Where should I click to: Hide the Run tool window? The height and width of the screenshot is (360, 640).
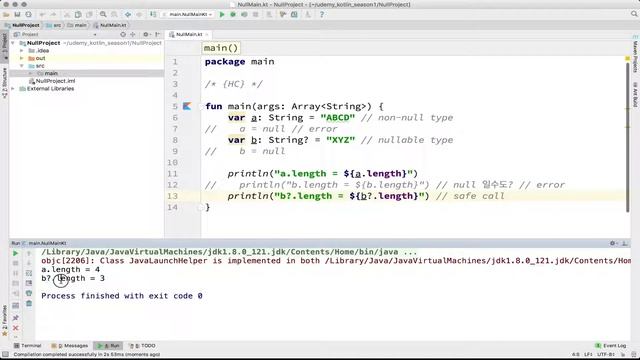tap(624, 243)
